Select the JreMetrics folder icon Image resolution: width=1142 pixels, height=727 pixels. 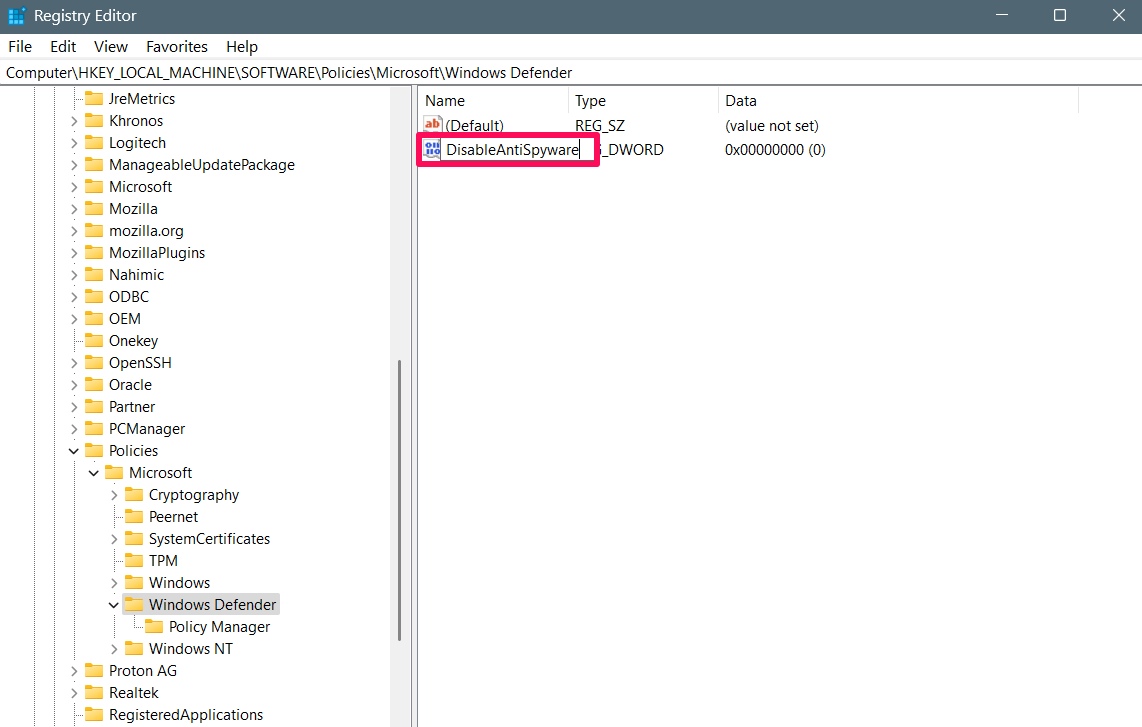[x=94, y=98]
